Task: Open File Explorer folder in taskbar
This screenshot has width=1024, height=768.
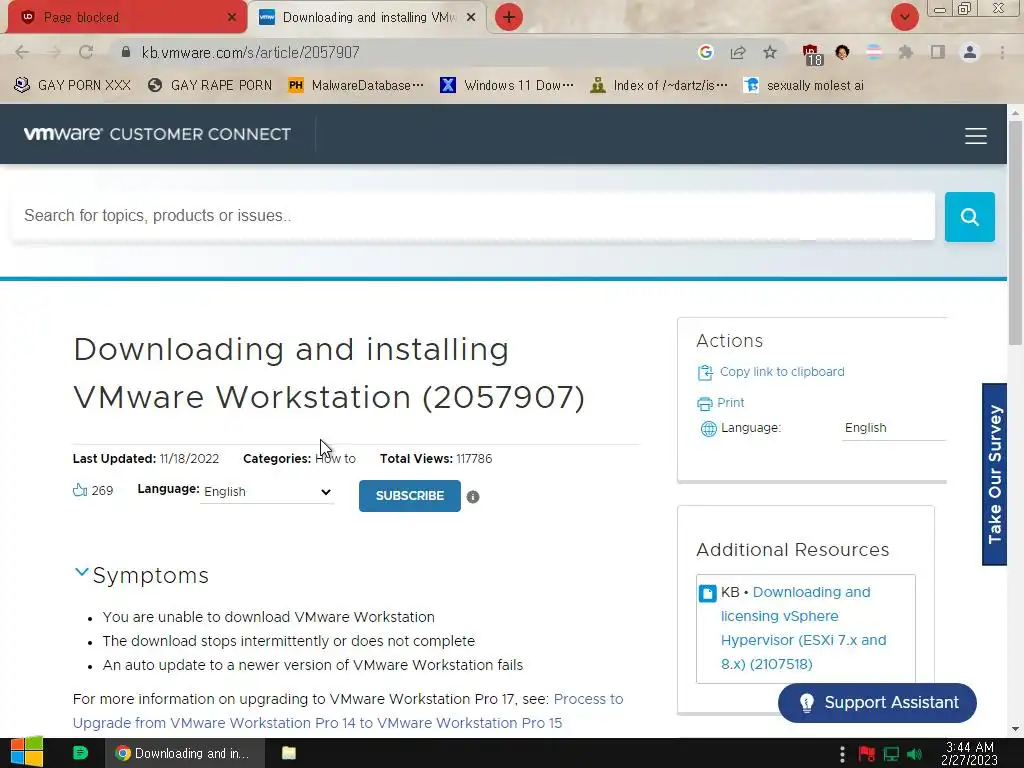Action: tap(289, 753)
